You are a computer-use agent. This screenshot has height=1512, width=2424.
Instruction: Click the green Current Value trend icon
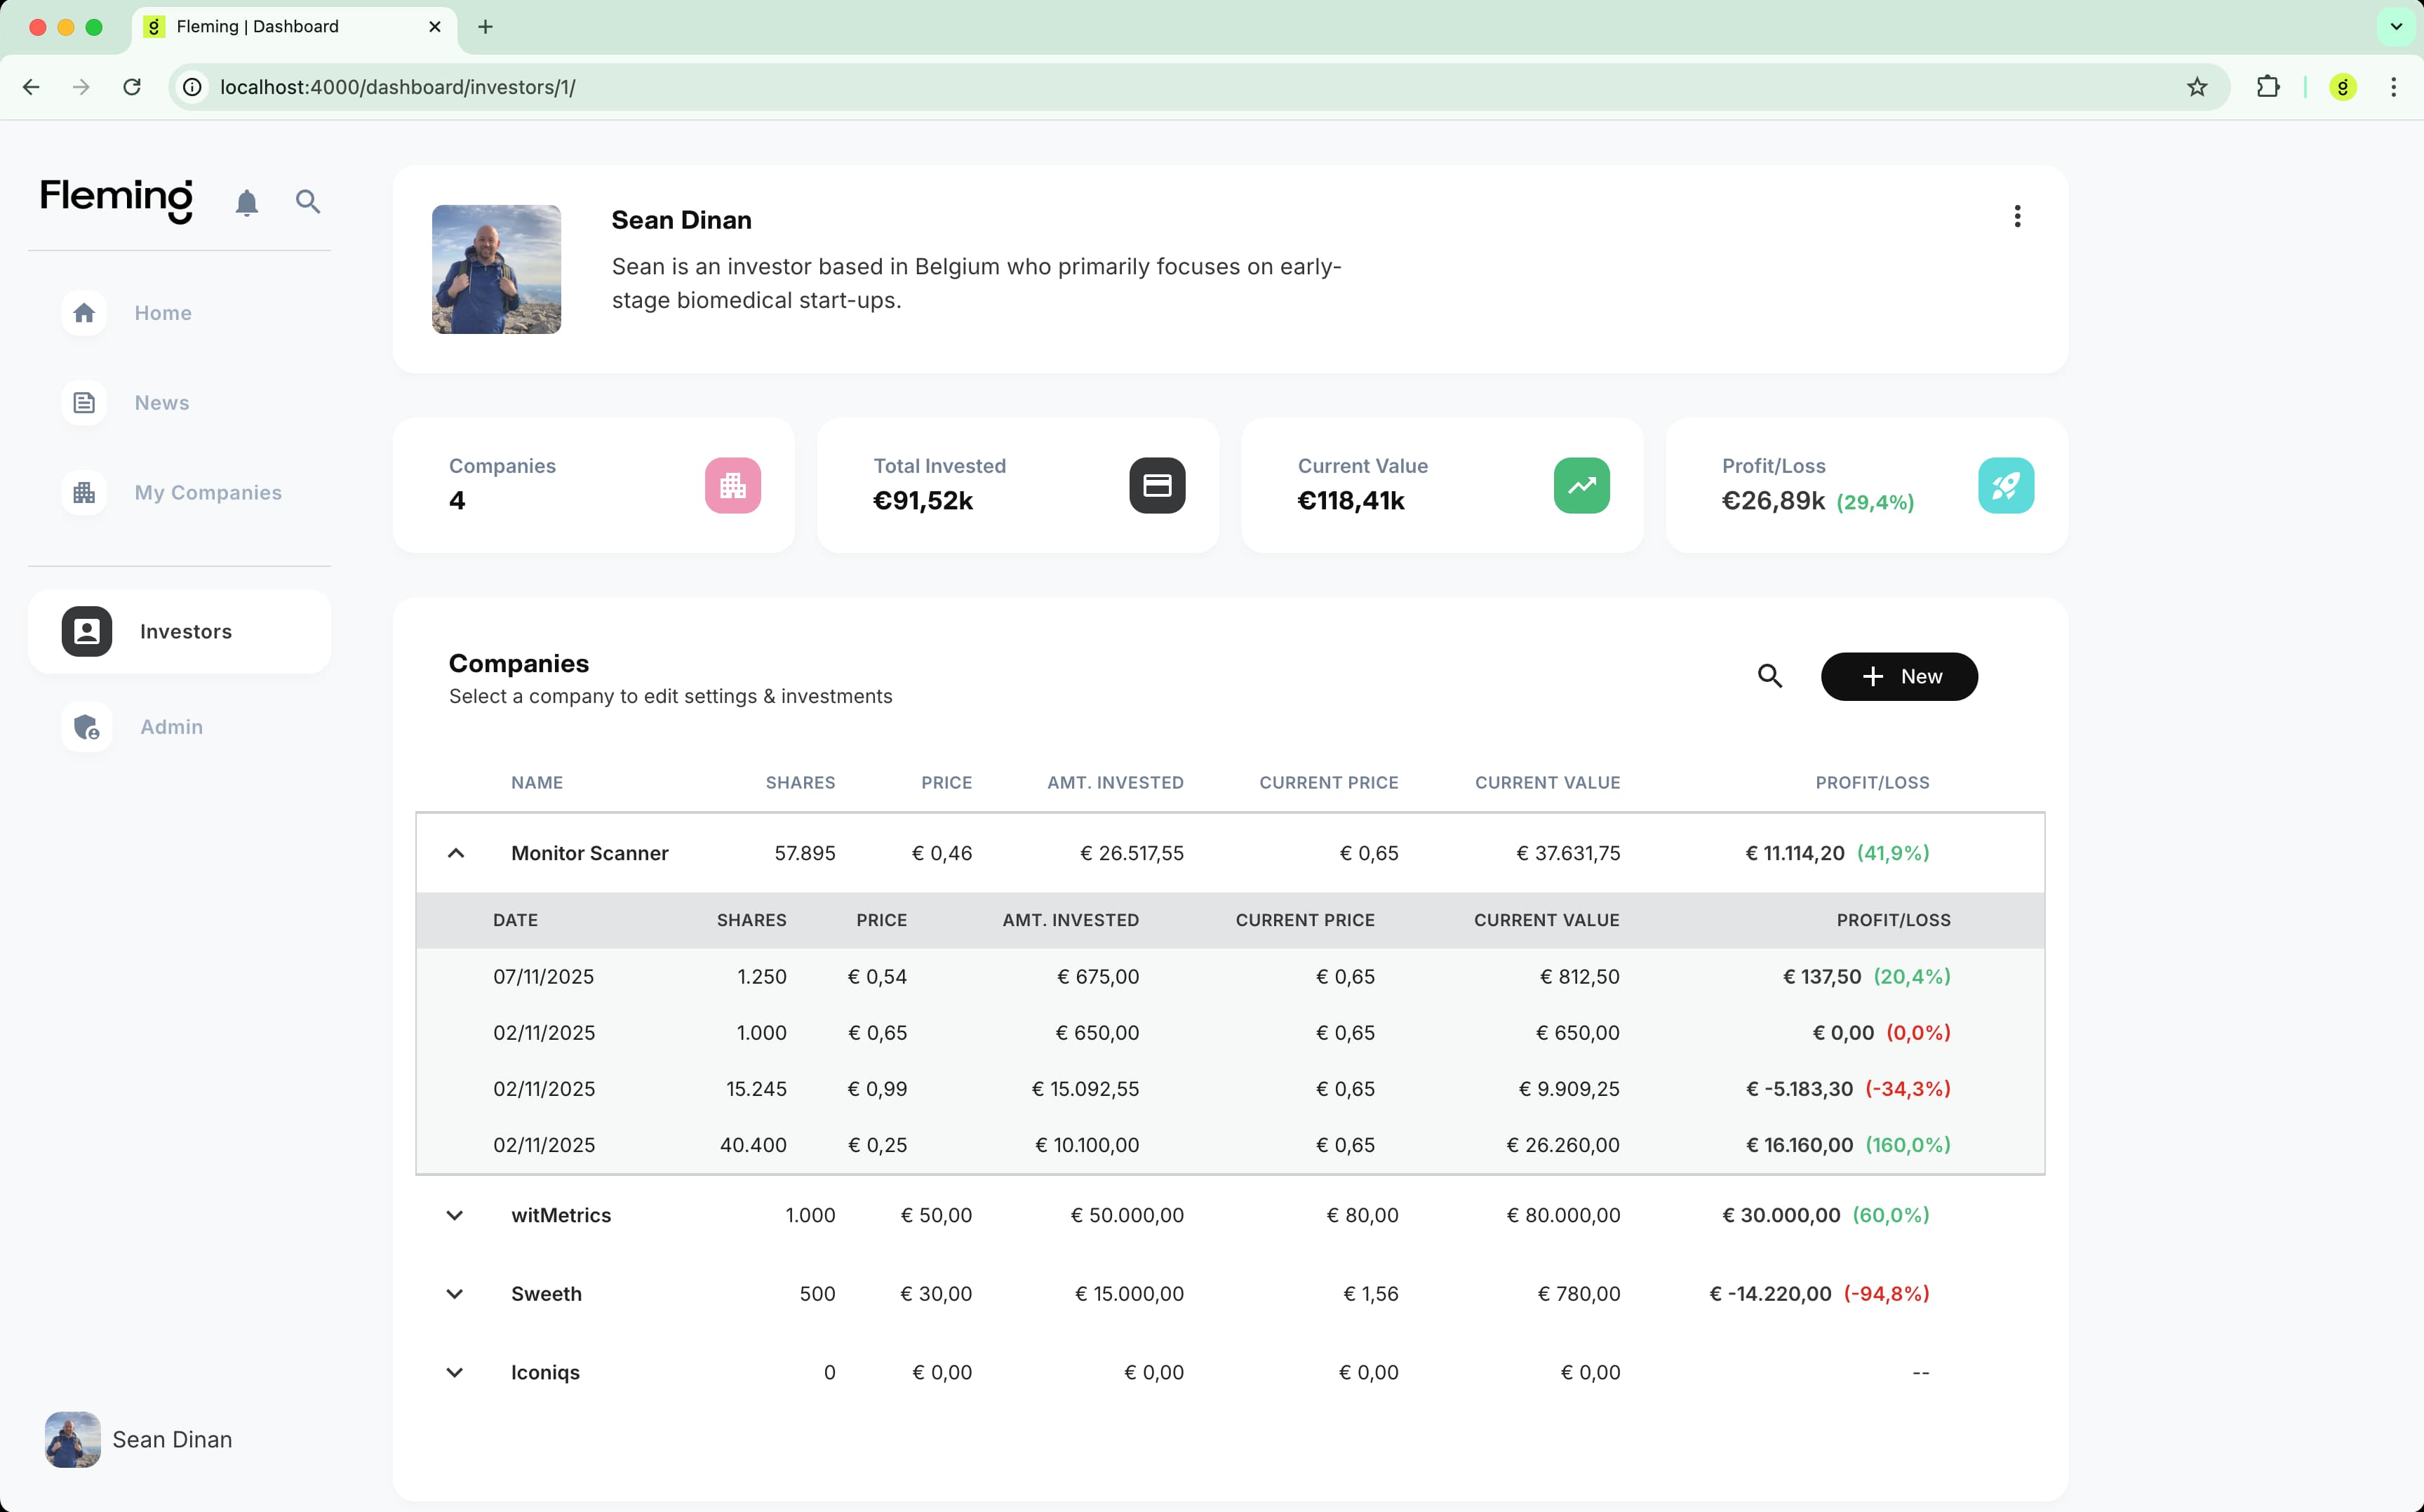(x=1580, y=486)
